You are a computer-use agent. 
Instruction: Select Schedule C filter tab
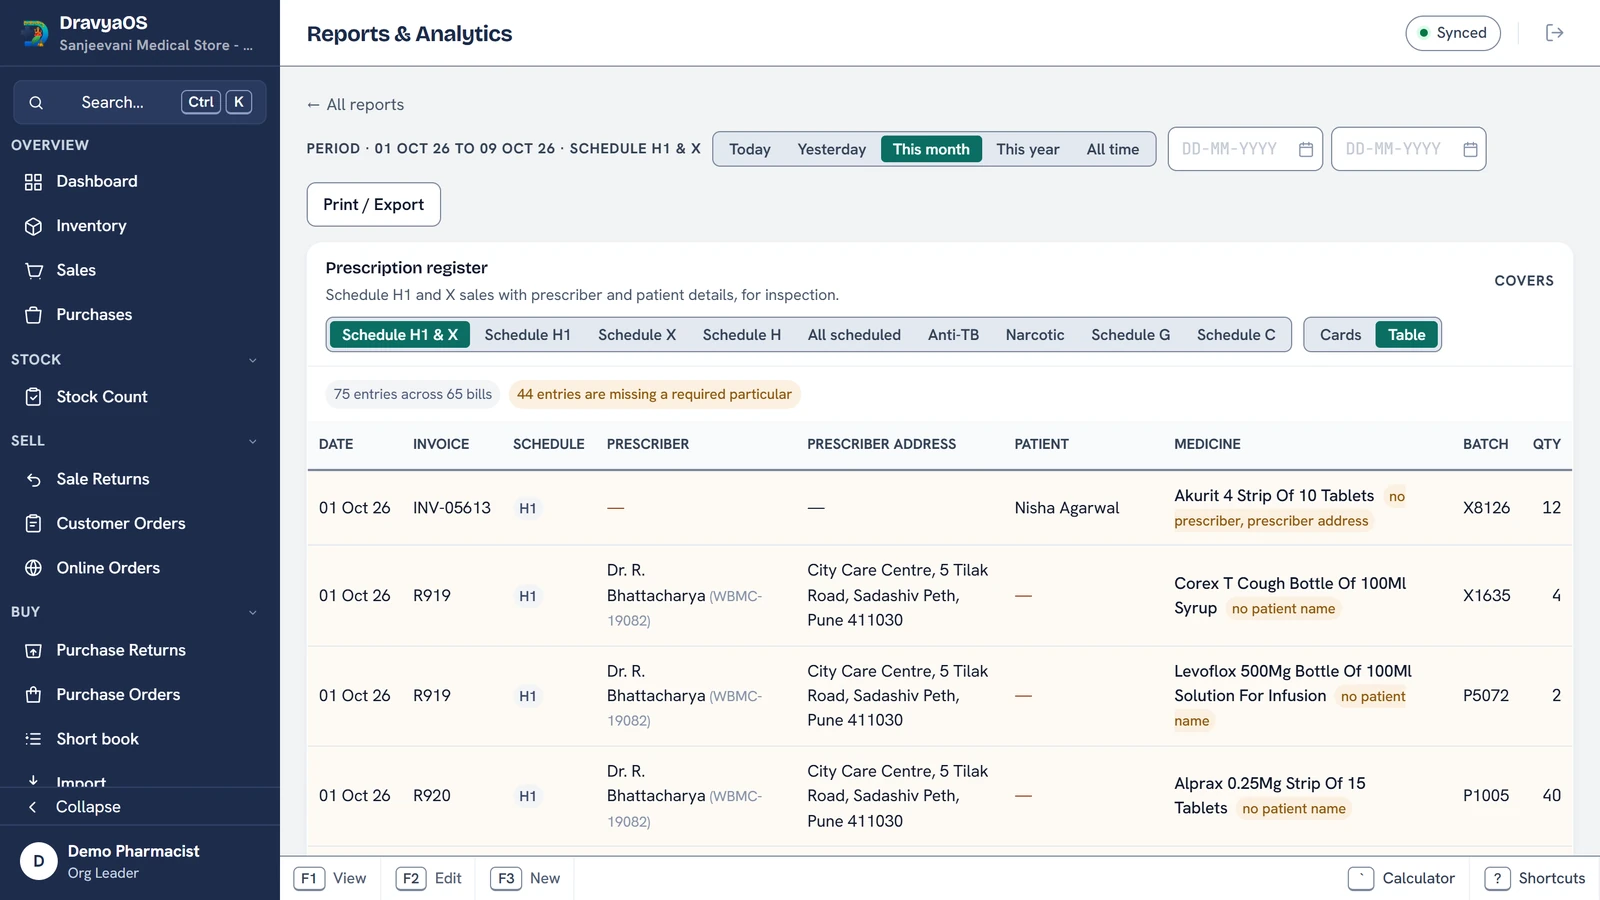(1236, 335)
